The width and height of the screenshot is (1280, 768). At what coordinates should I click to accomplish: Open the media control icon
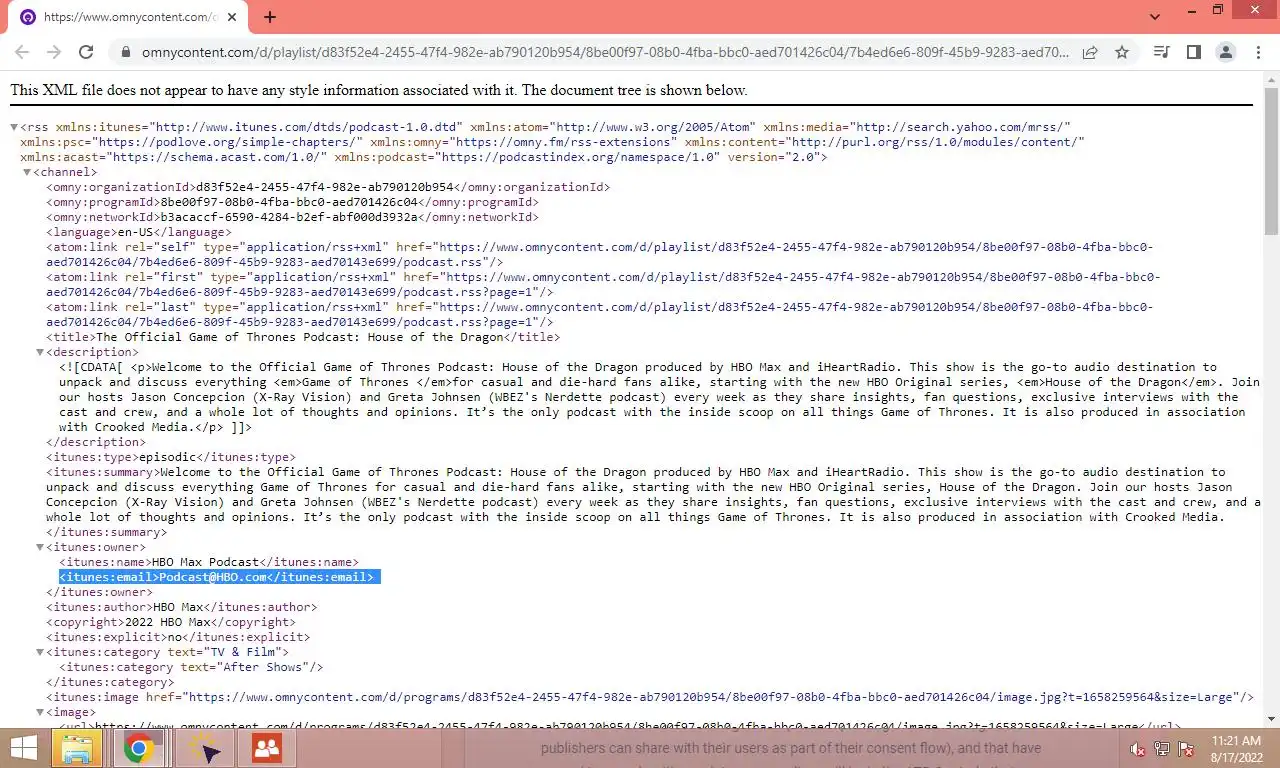[1161, 52]
